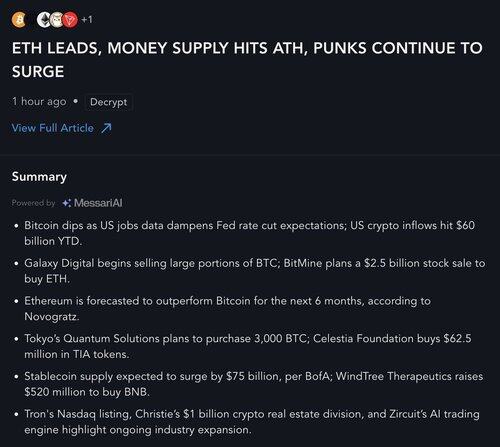The width and height of the screenshot is (500, 447).
Task: Click the white Ethereum asset icon
Action: click(44, 20)
